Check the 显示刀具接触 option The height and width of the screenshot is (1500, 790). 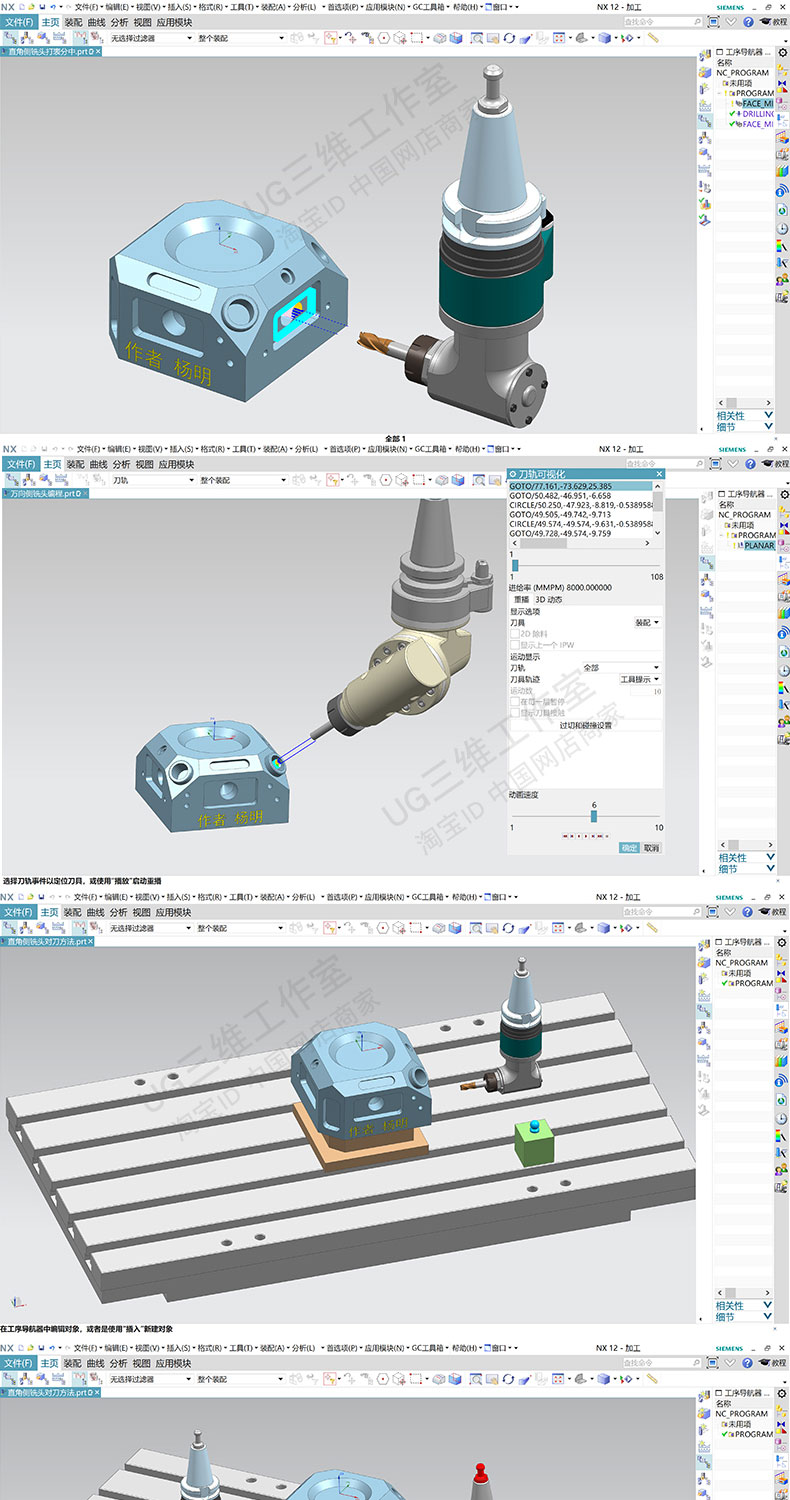(x=514, y=713)
